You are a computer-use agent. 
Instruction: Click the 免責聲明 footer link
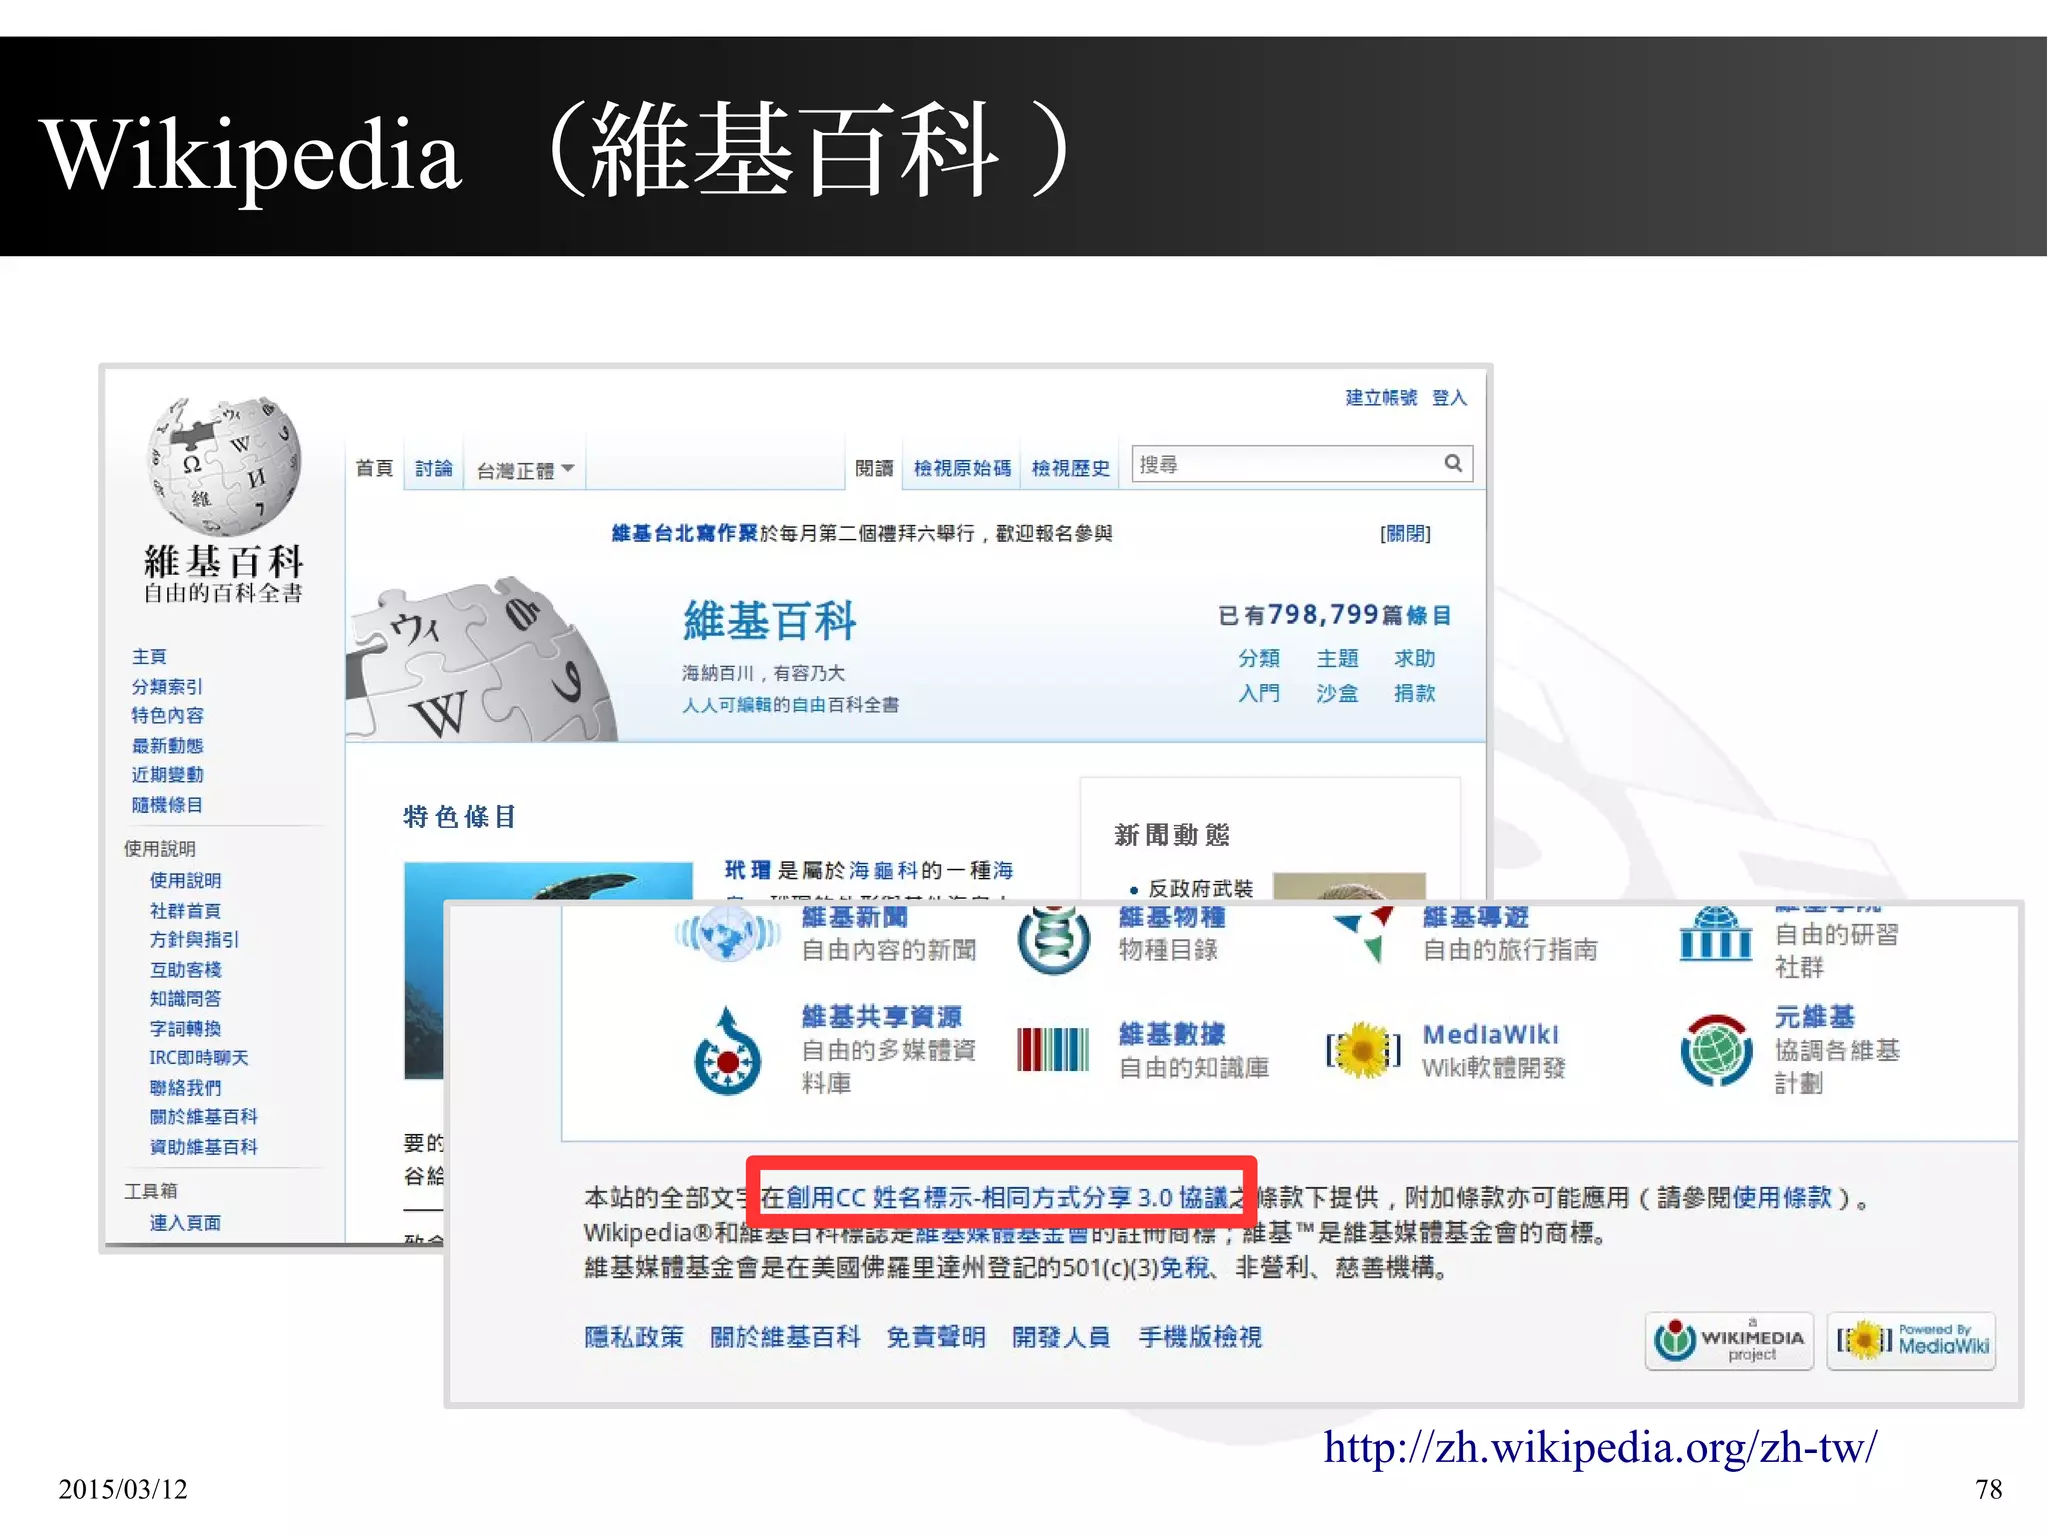click(936, 1337)
